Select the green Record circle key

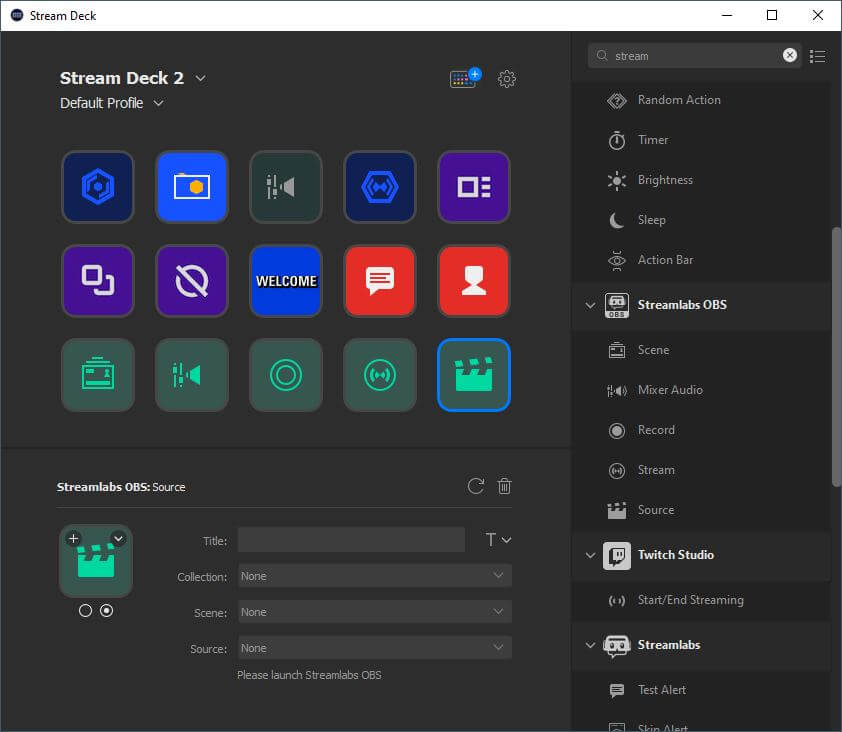[x=286, y=375]
